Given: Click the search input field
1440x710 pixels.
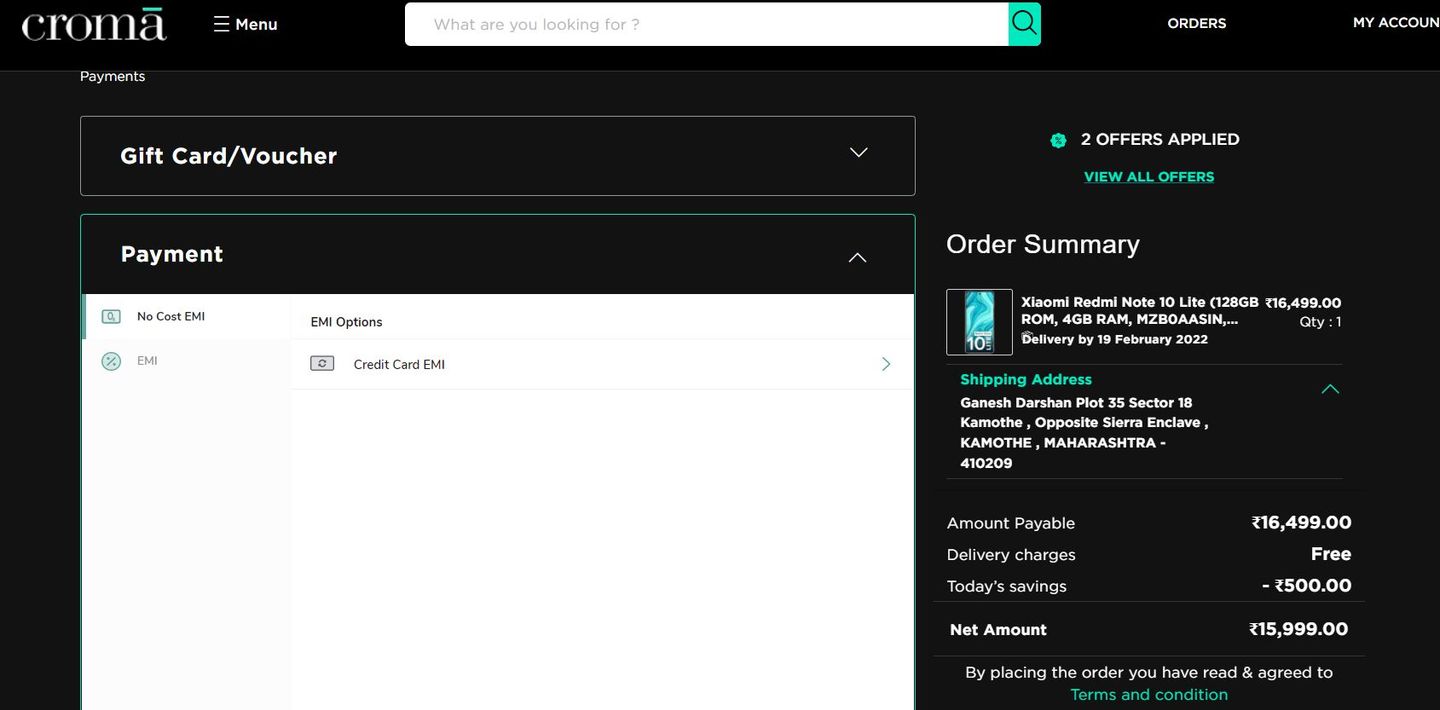Looking at the screenshot, I should [x=706, y=24].
